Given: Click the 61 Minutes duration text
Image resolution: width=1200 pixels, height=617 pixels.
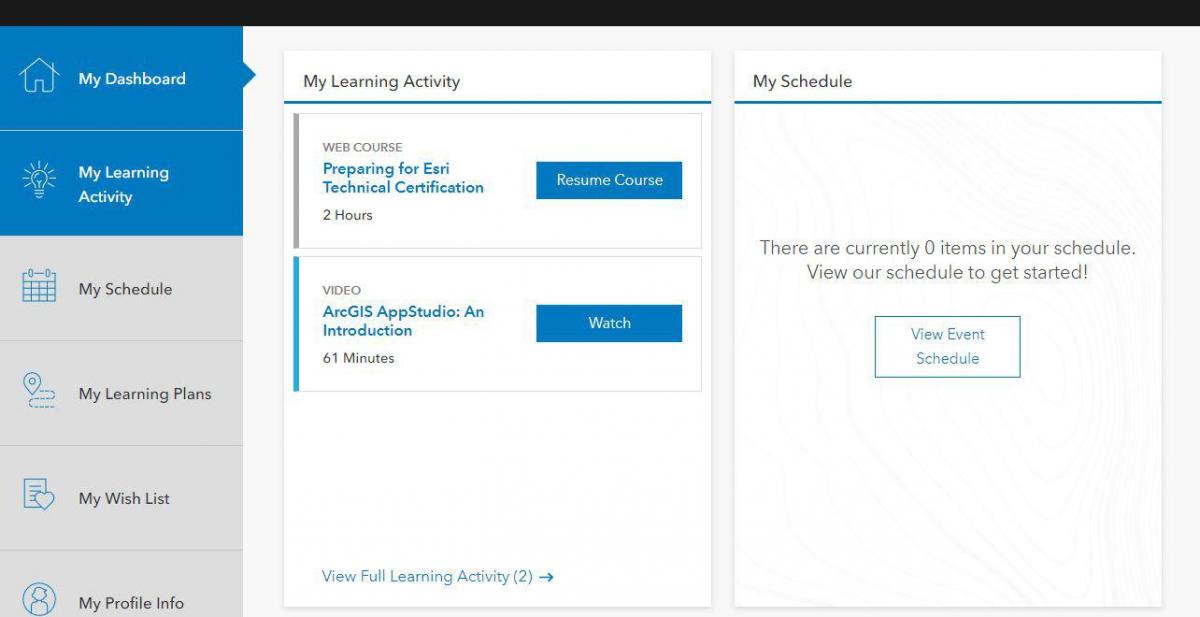Looking at the screenshot, I should coord(358,358).
